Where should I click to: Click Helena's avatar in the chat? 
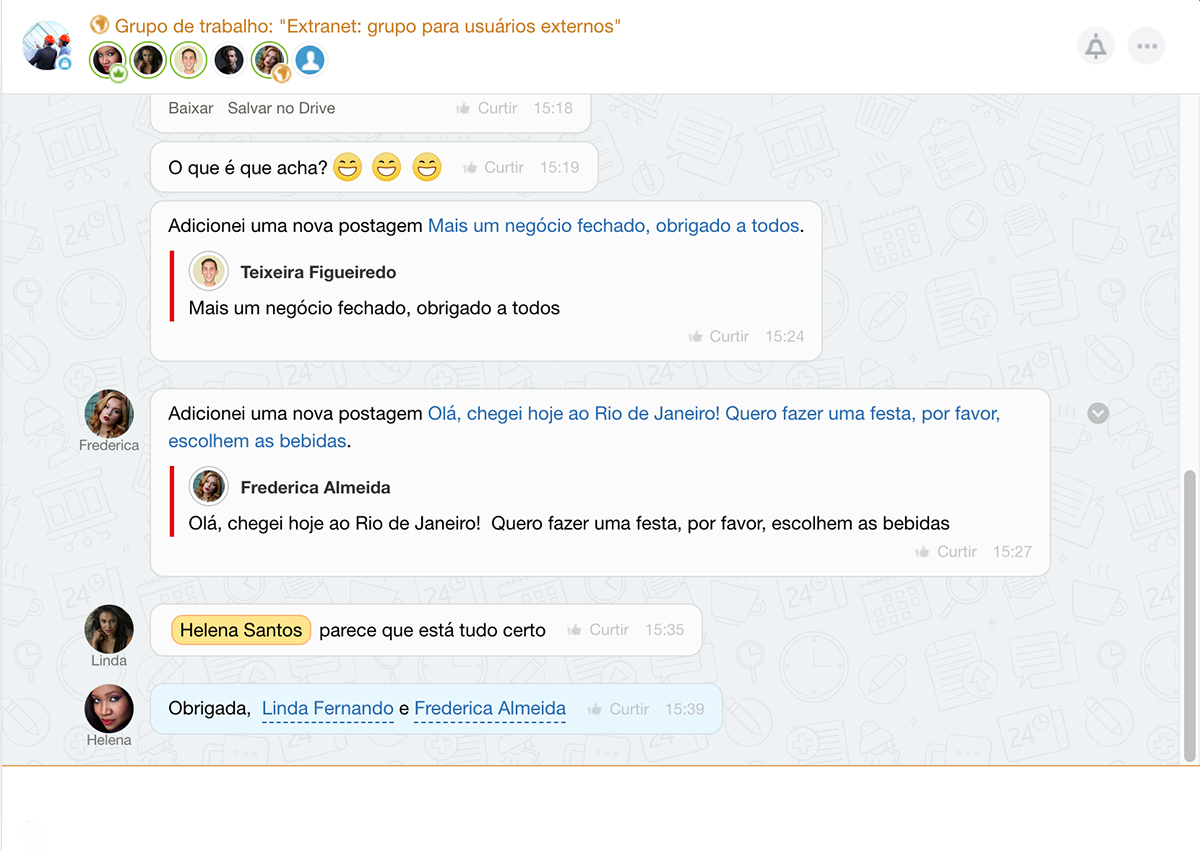(109, 708)
